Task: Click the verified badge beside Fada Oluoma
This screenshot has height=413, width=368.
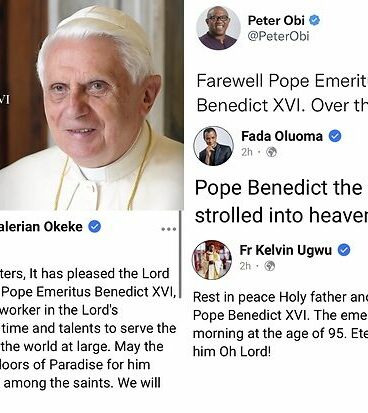Action: tap(335, 136)
